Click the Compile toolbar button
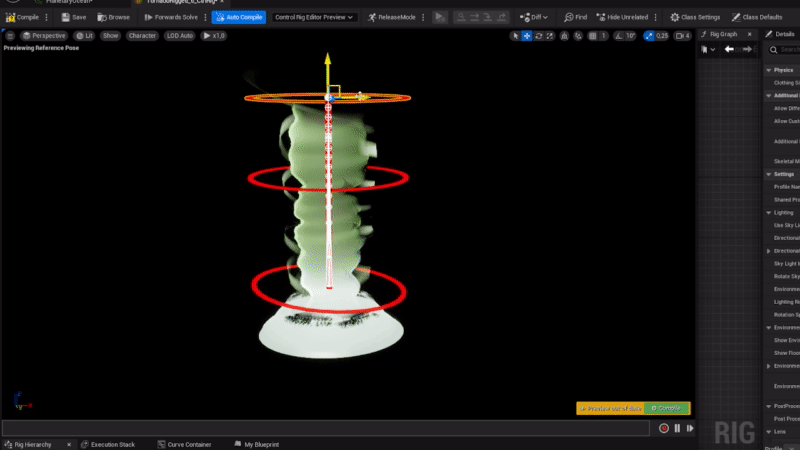This screenshot has width=800, height=450. pyautogui.click(x=22, y=17)
